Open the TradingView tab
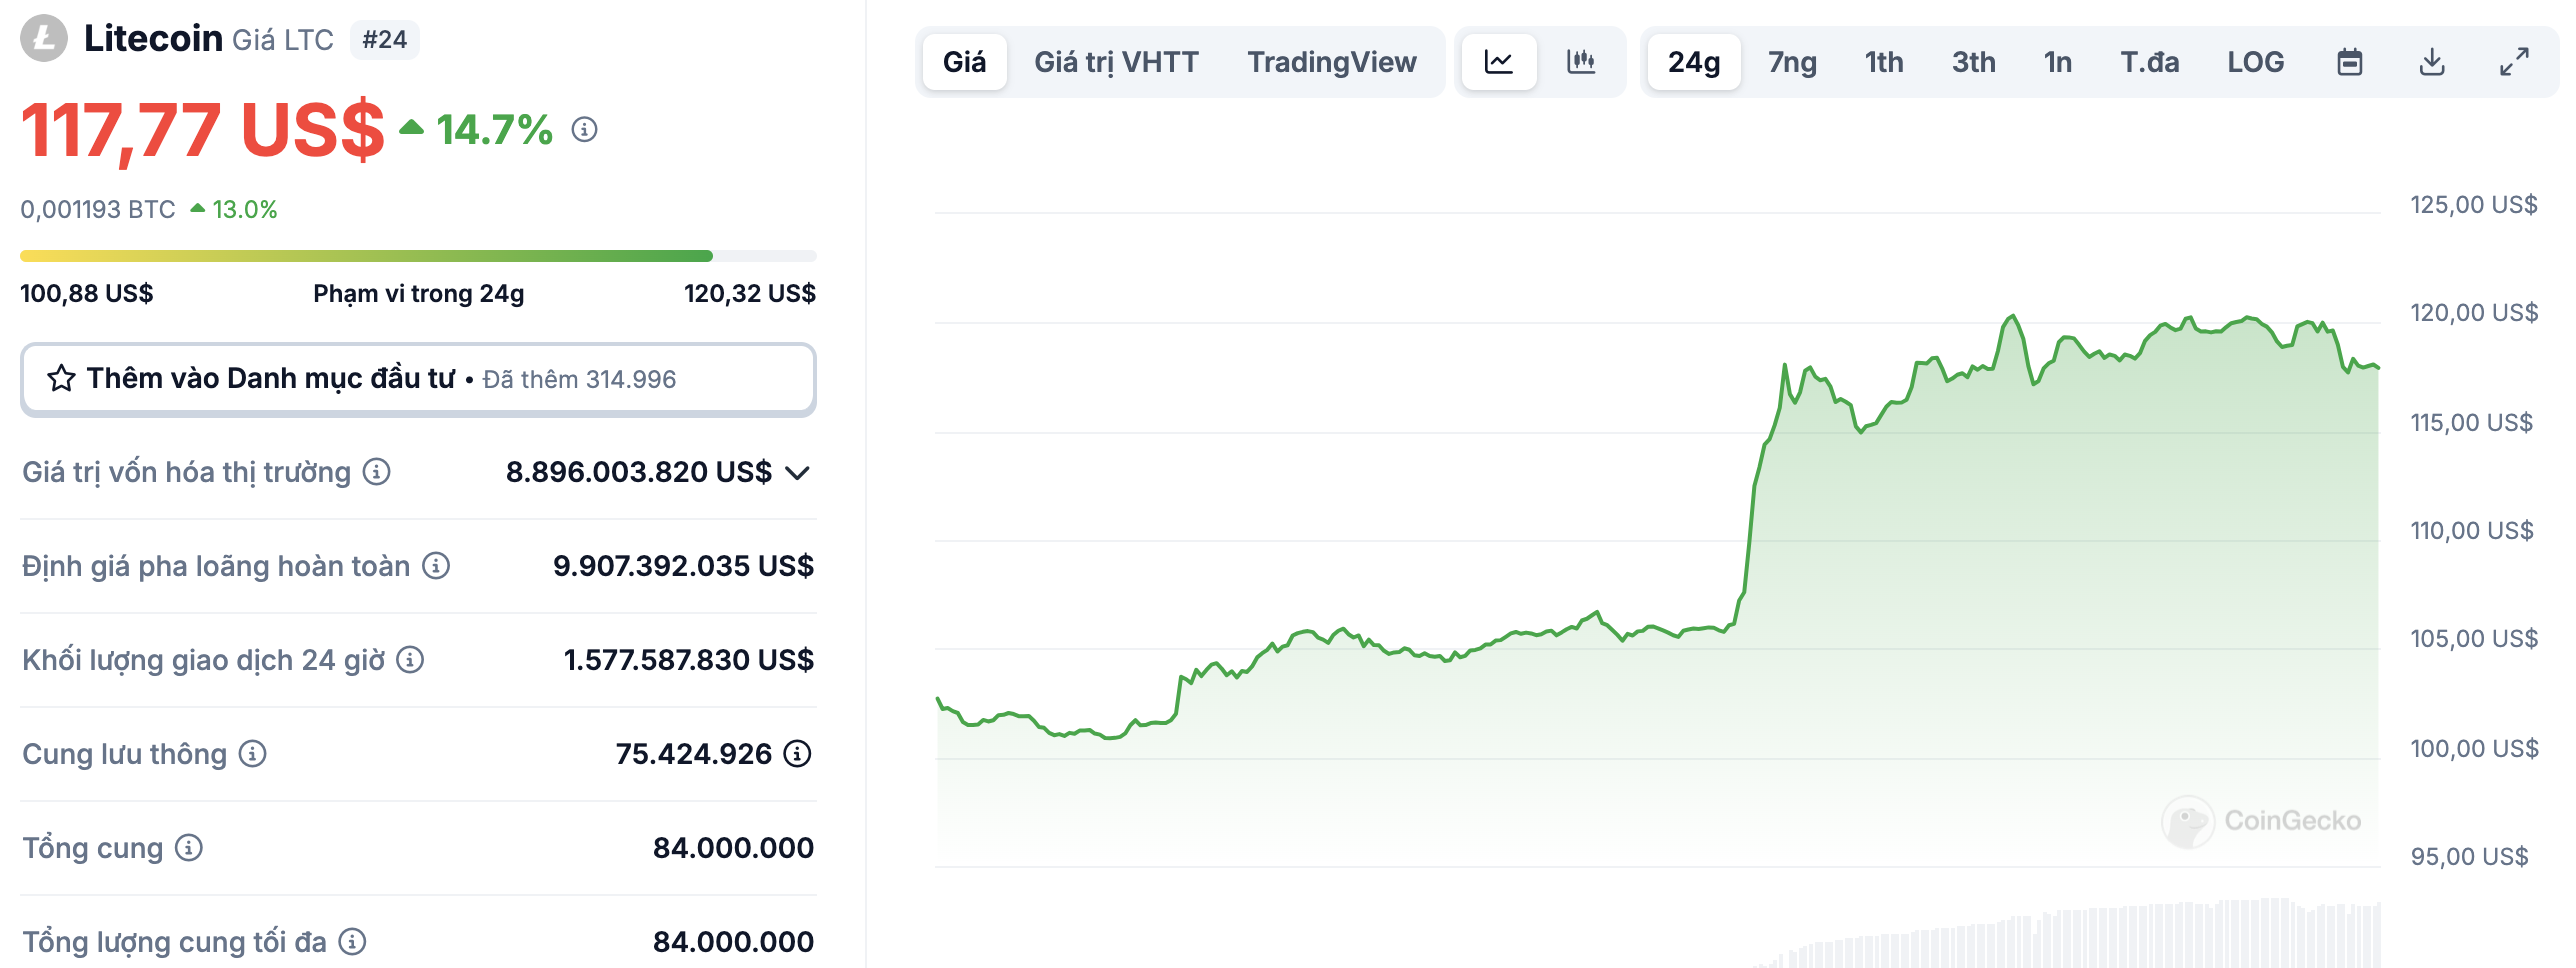Viewport: 2576px width, 968px height. click(x=1331, y=62)
